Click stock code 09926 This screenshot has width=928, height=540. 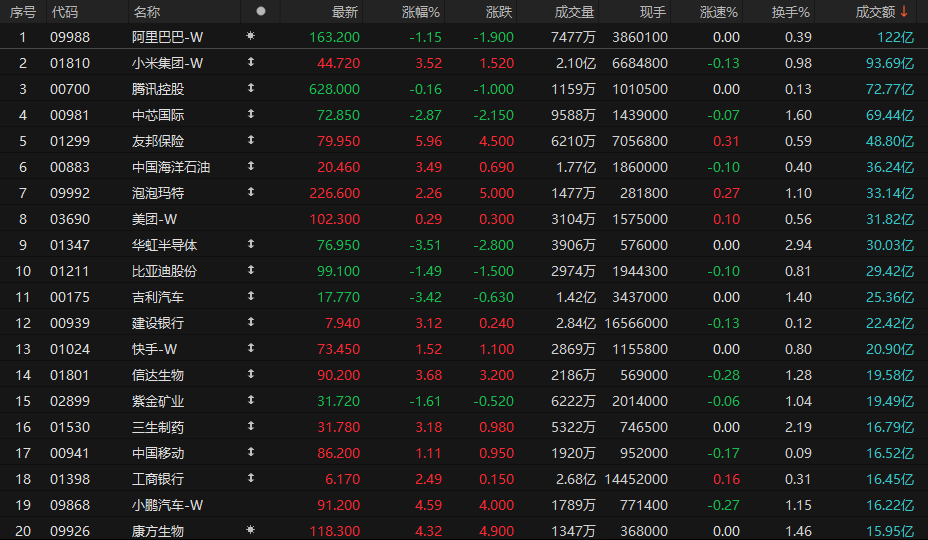pos(70,531)
